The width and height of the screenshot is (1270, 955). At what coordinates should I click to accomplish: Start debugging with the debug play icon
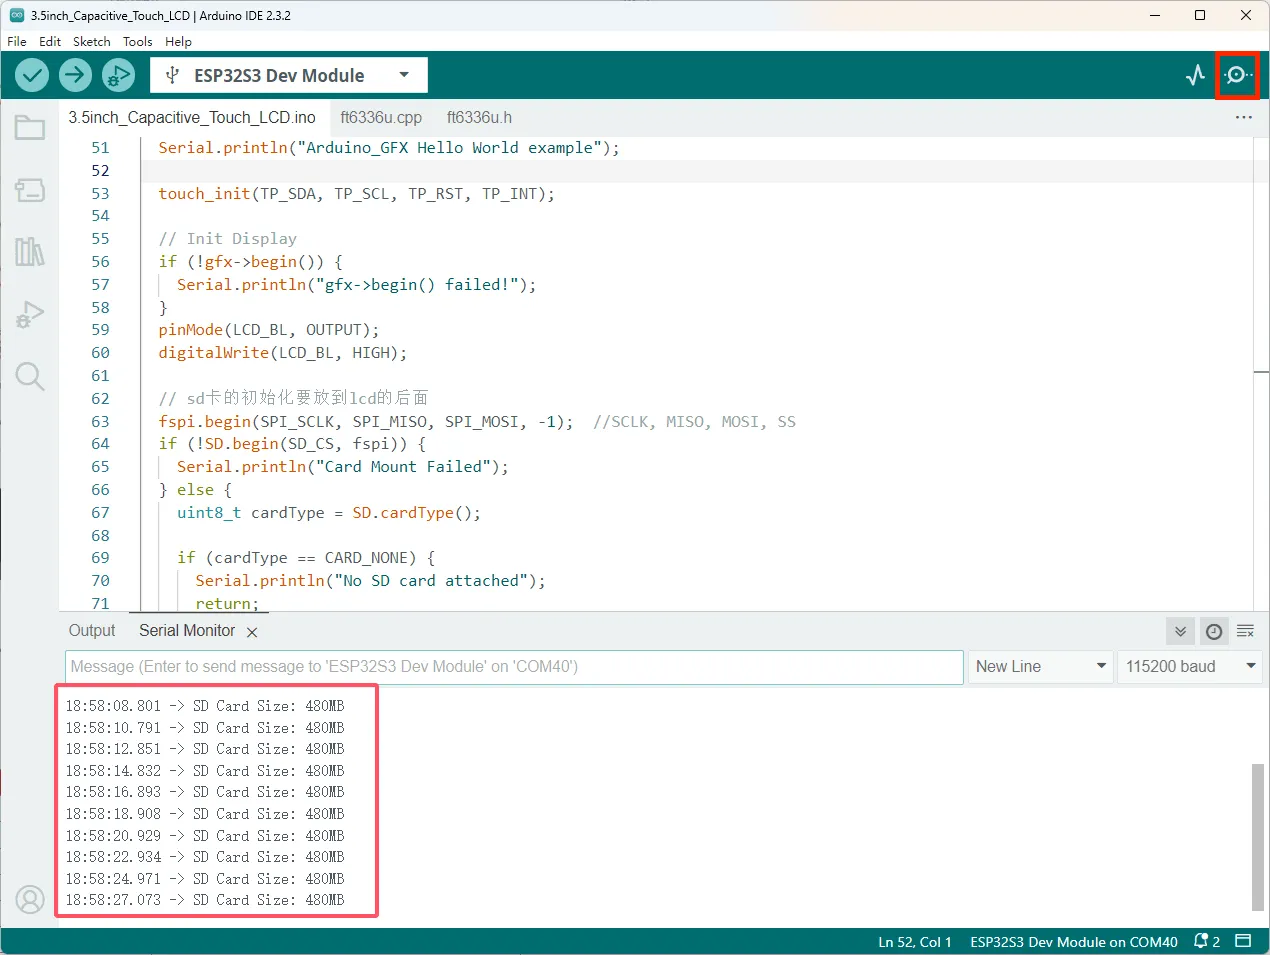click(118, 75)
